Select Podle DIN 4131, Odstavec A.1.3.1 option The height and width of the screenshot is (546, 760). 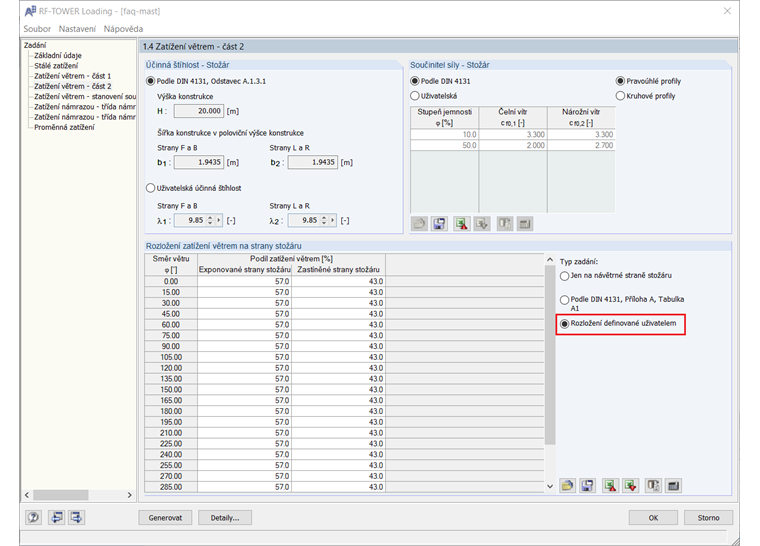coord(151,81)
